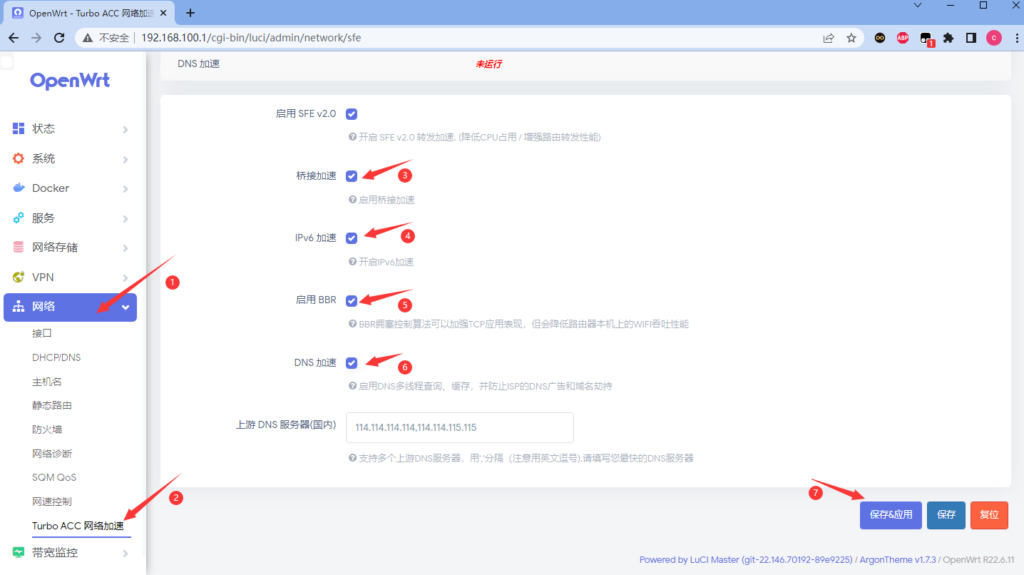Expand the 带宽监控 menu chevron
This screenshot has width=1024, height=575.
[x=125, y=553]
